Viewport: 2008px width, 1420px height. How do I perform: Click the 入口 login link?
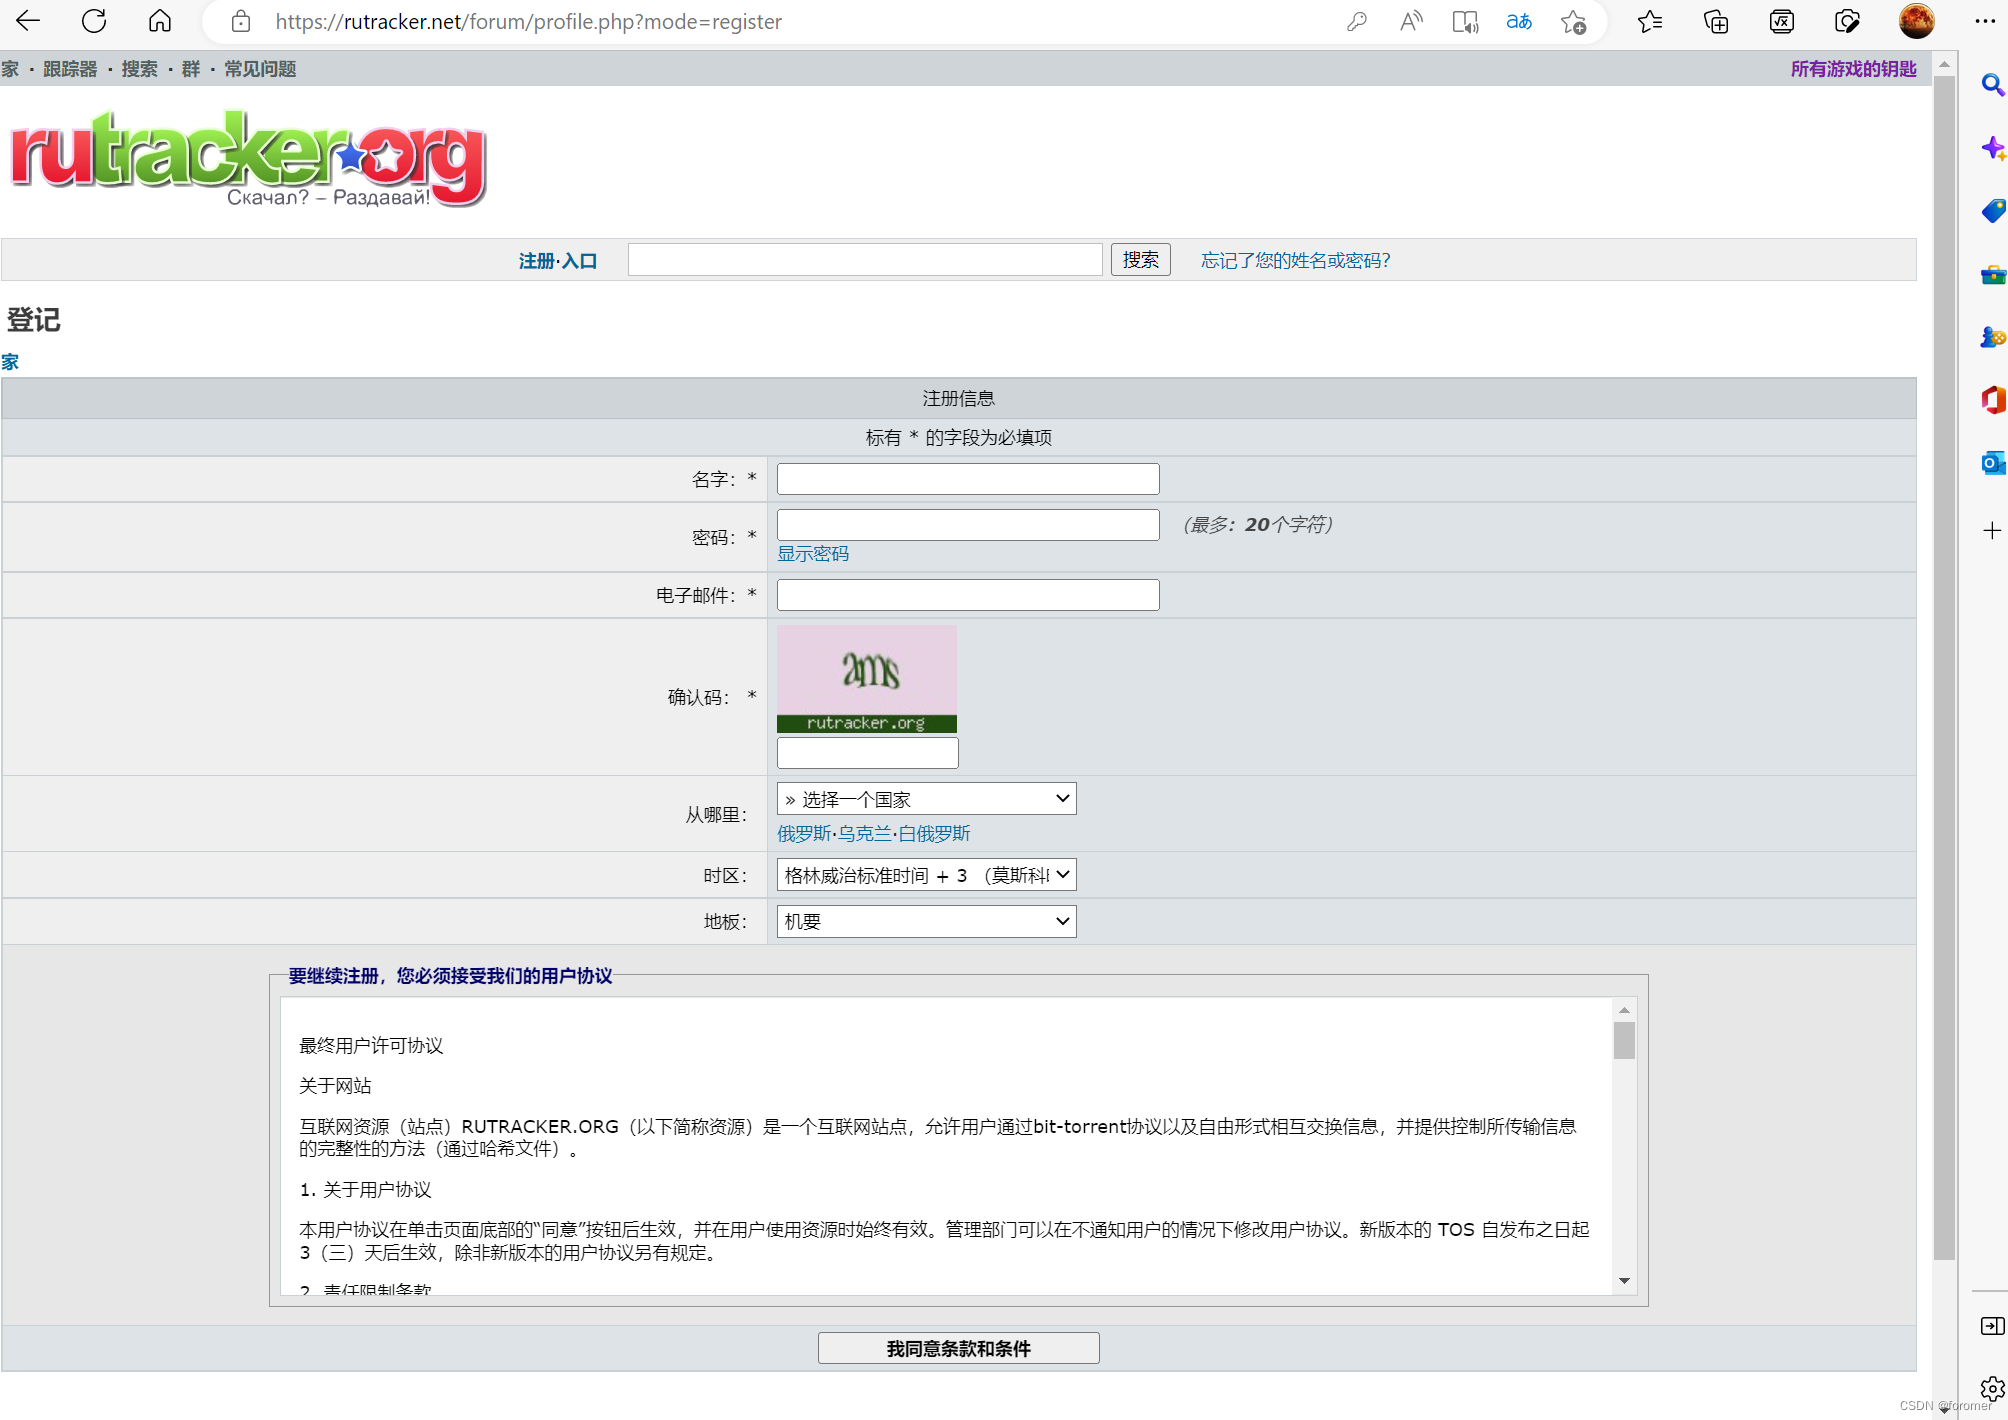tap(579, 261)
